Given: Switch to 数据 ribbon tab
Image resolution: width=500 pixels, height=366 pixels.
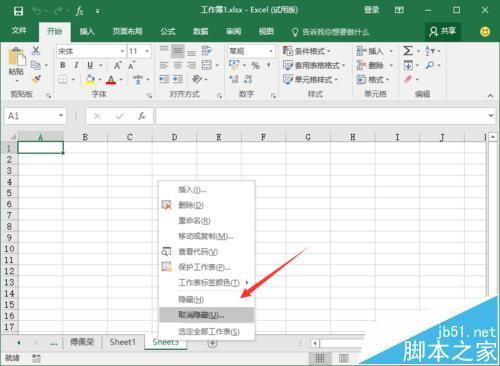Looking at the screenshot, I should tap(201, 32).
